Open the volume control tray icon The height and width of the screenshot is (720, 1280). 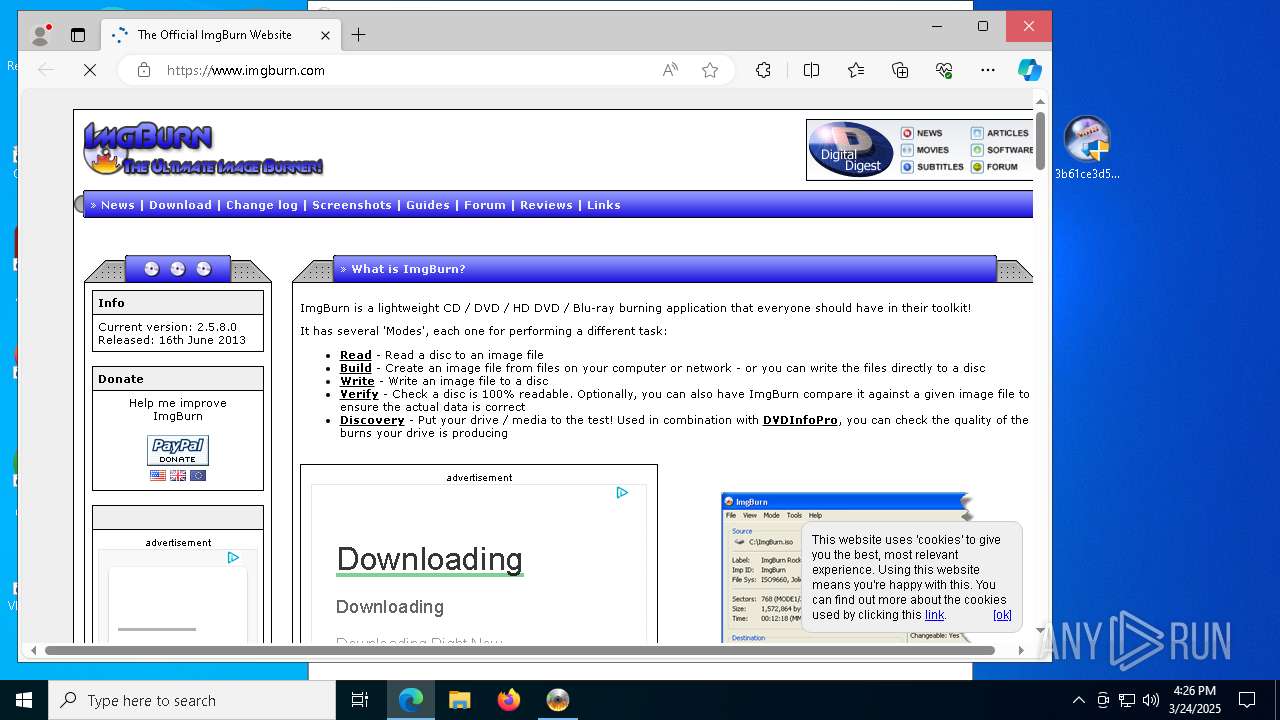[1151, 700]
